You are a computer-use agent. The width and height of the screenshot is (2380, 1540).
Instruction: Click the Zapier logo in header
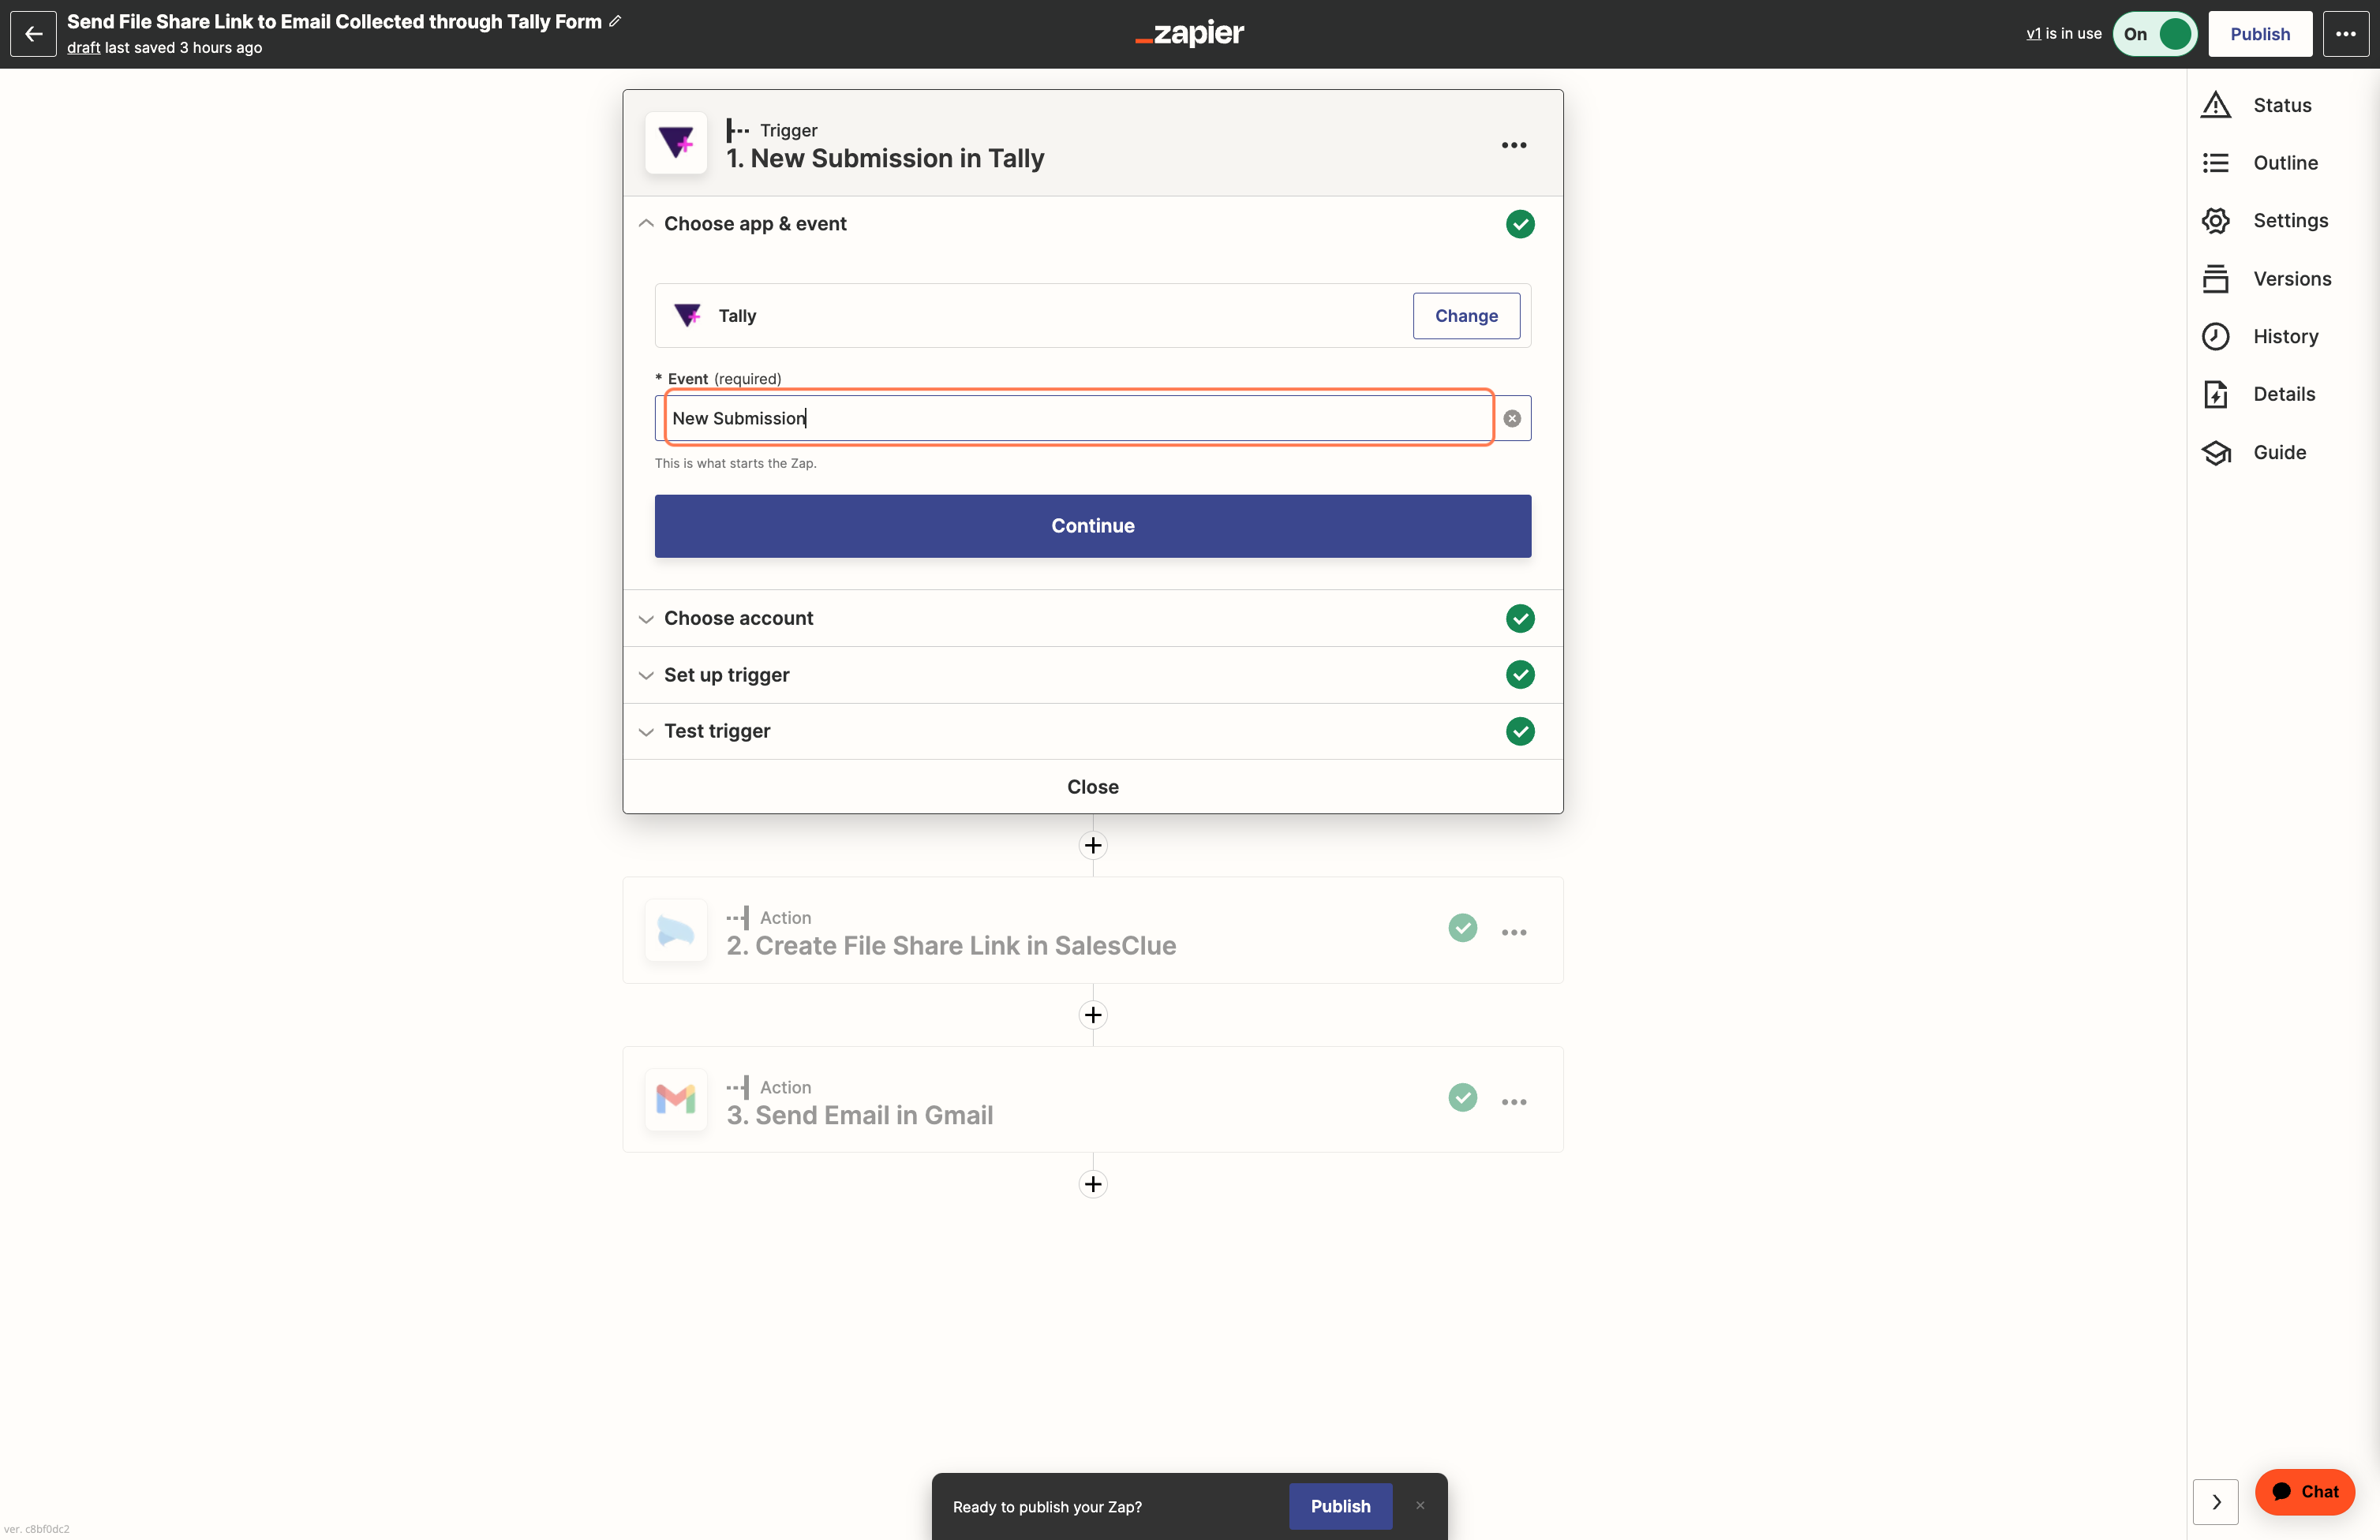[x=1190, y=34]
